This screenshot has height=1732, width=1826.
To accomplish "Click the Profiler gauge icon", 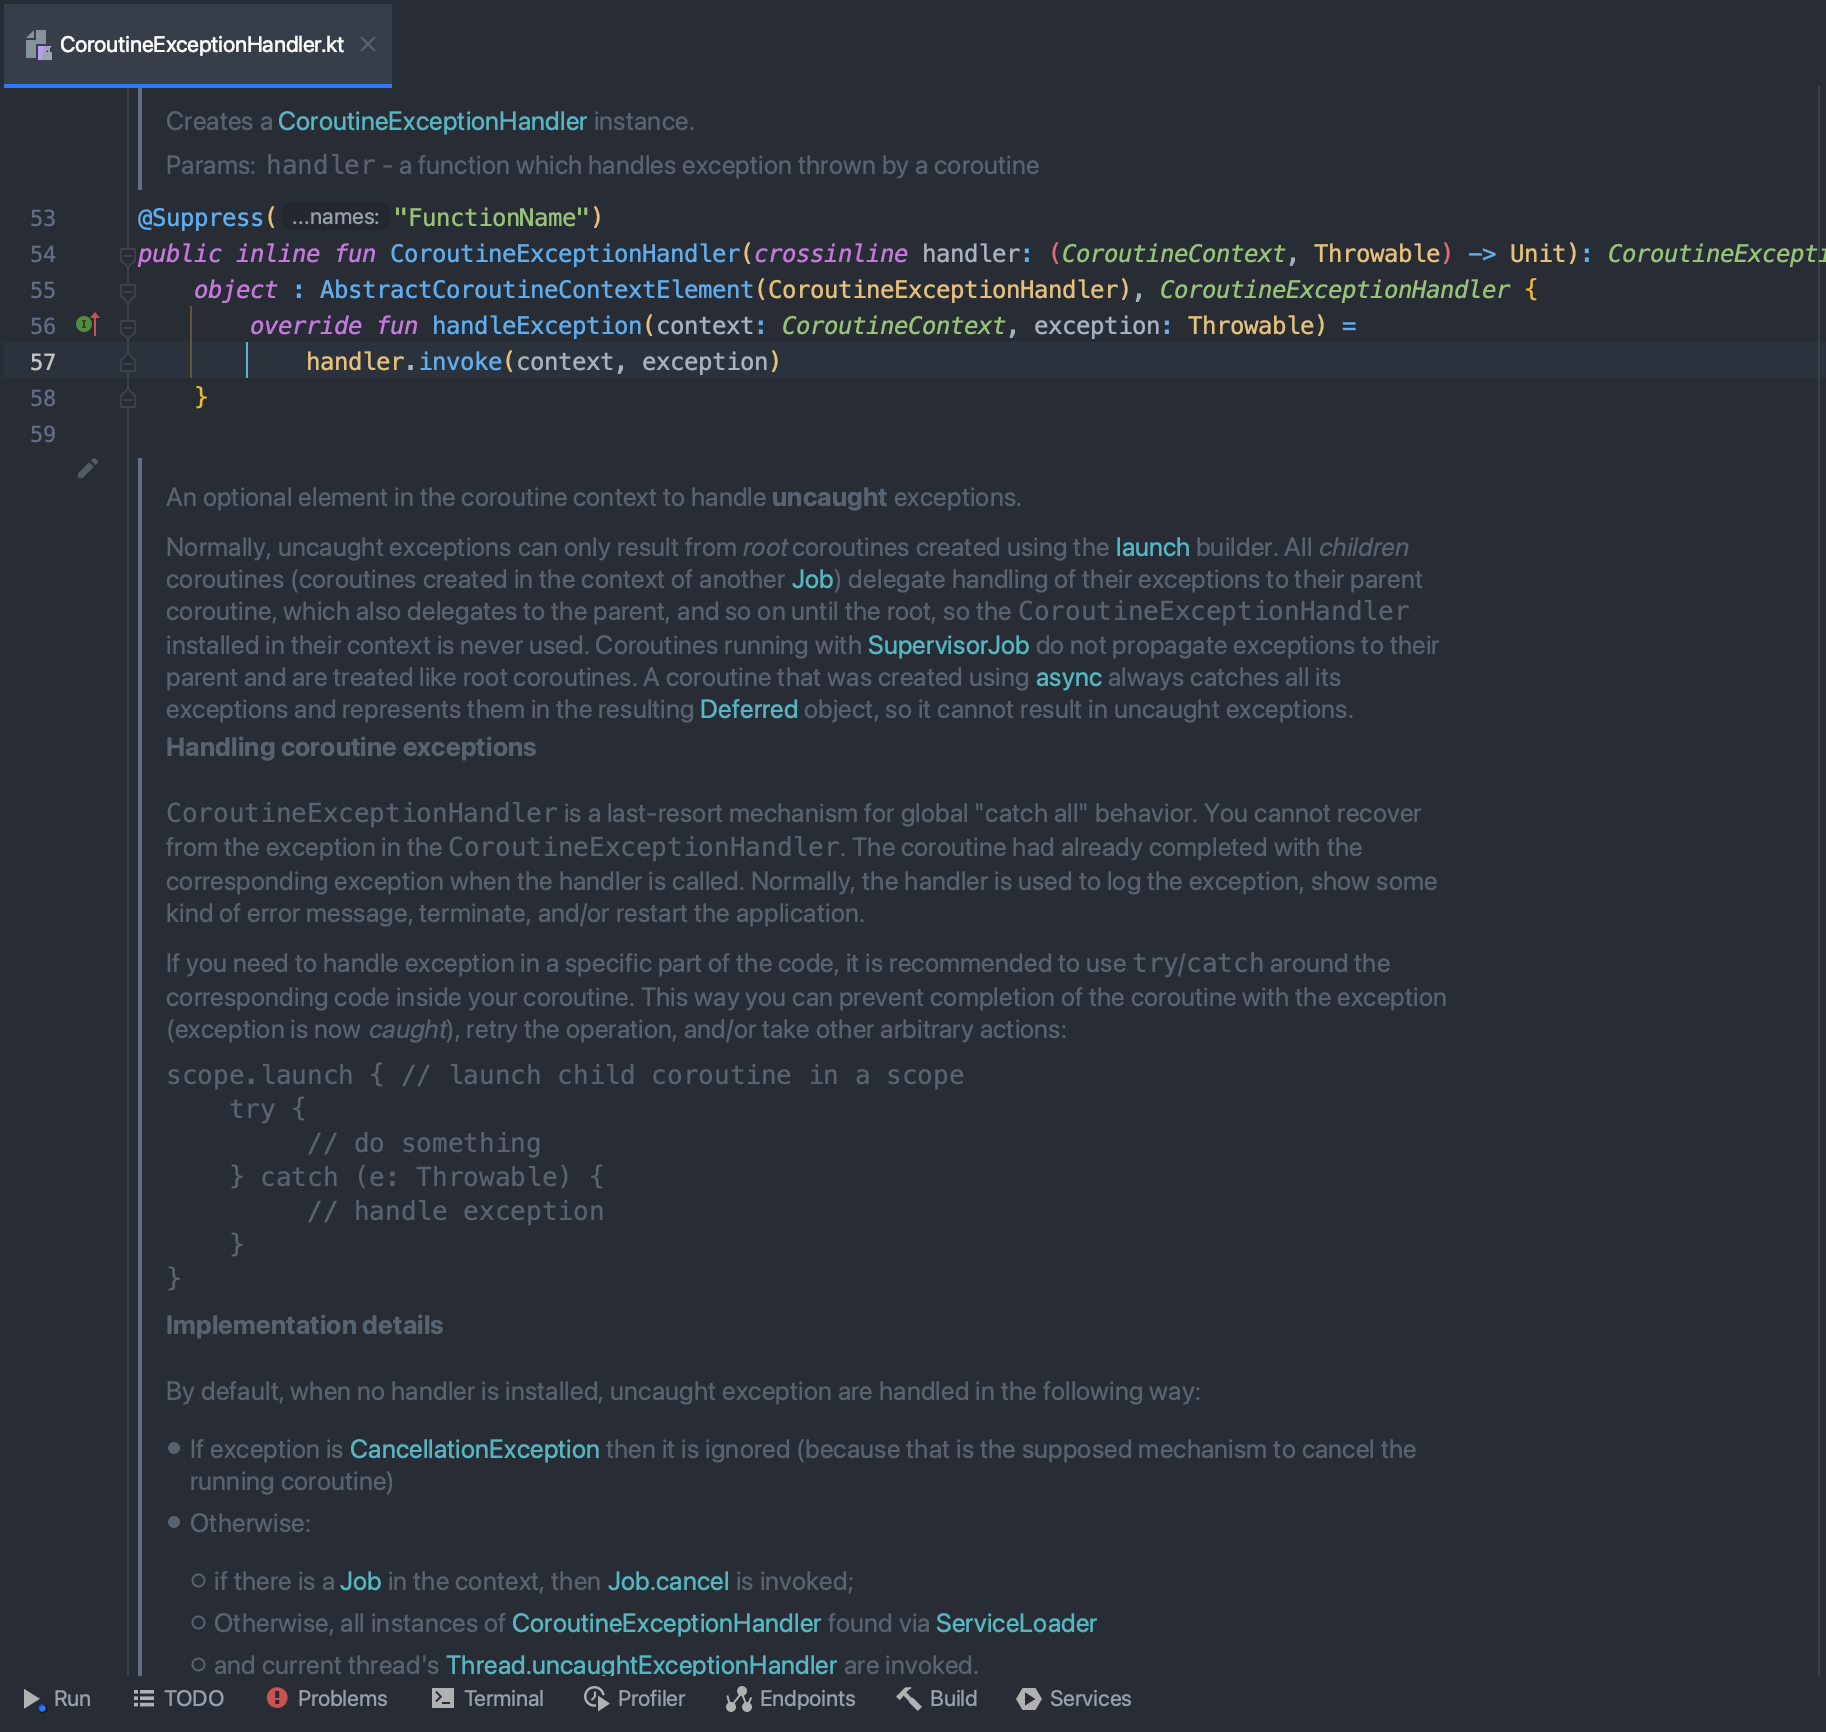I will pos(596,1698).
